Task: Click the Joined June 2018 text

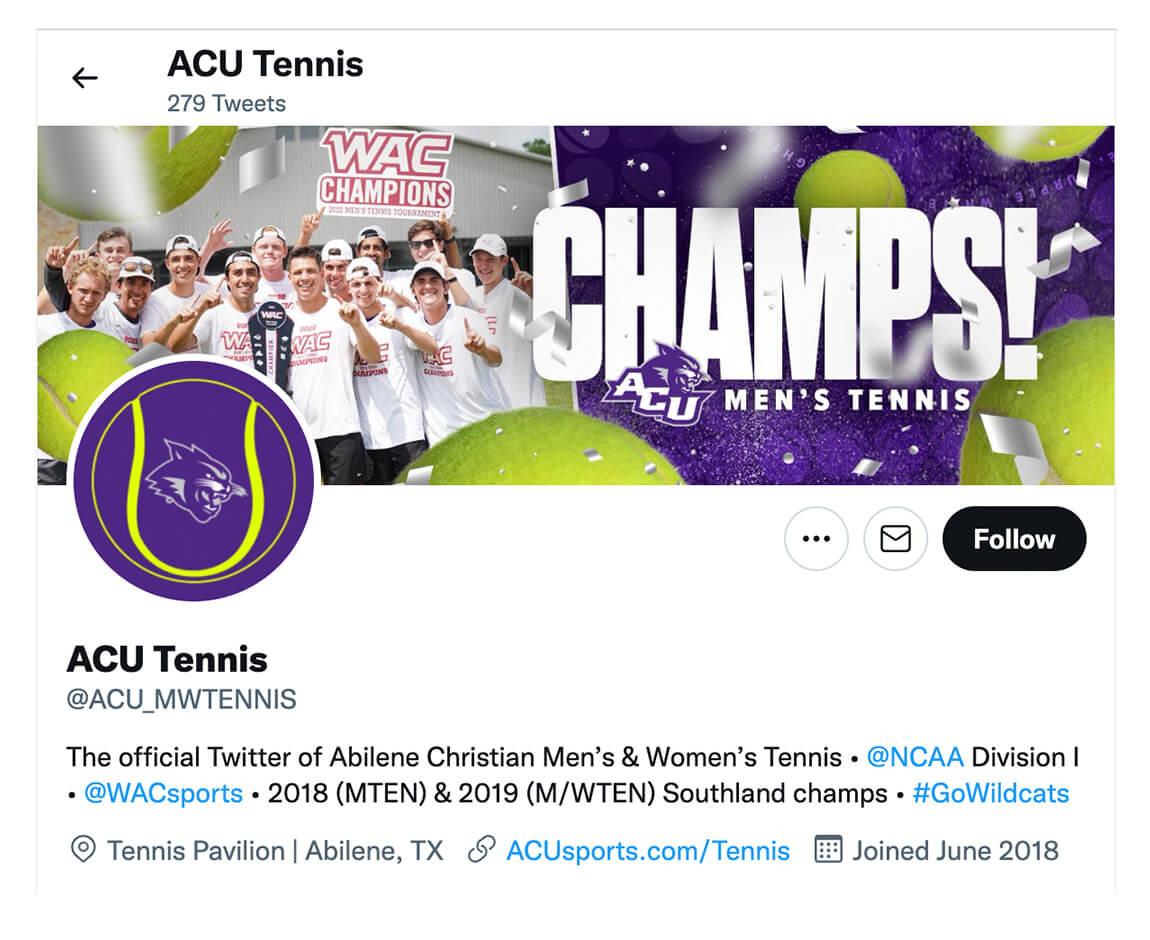Action: click(954, 851)
